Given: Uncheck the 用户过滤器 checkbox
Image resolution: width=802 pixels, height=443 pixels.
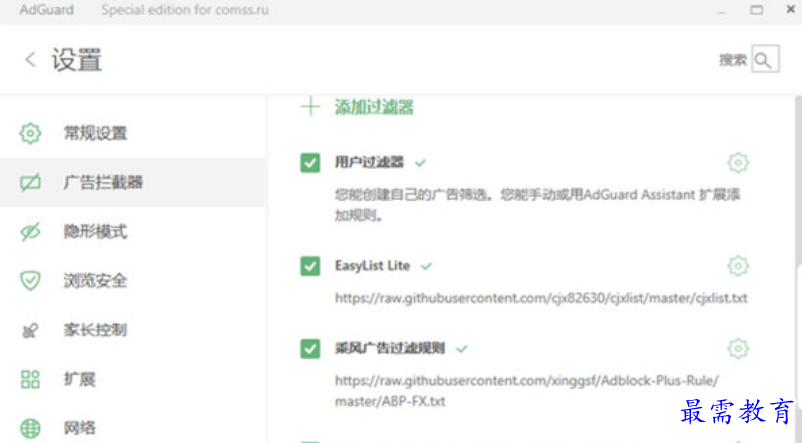Looking at the screenshot, I should pyautogui.click(x=310, y=163).
